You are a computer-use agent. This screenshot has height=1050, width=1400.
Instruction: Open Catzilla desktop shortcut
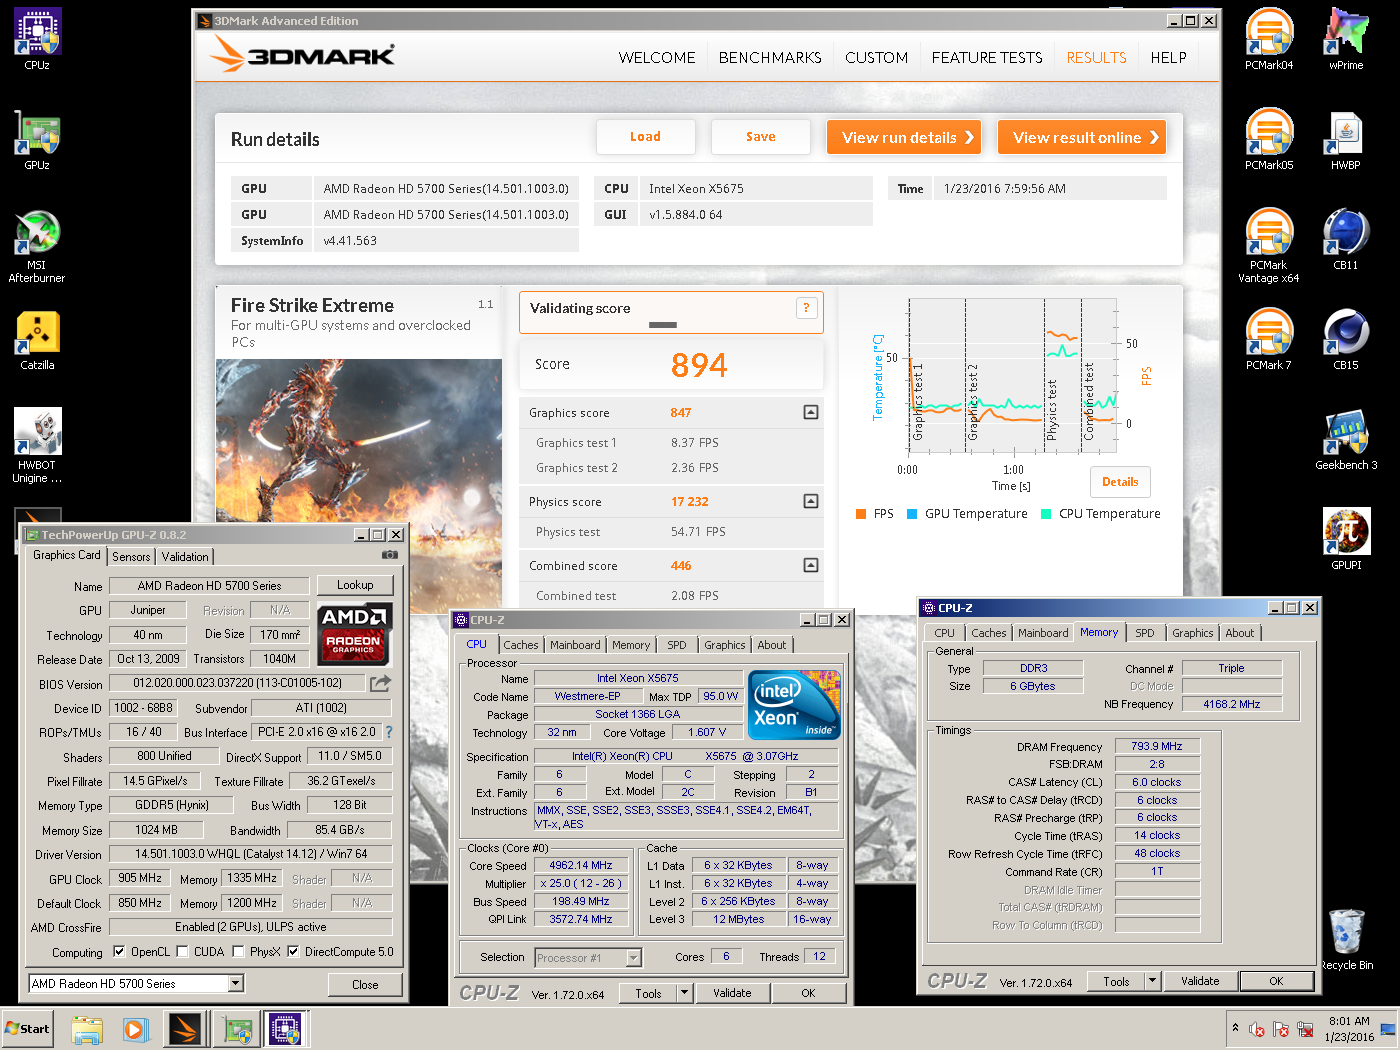(37, 340)
